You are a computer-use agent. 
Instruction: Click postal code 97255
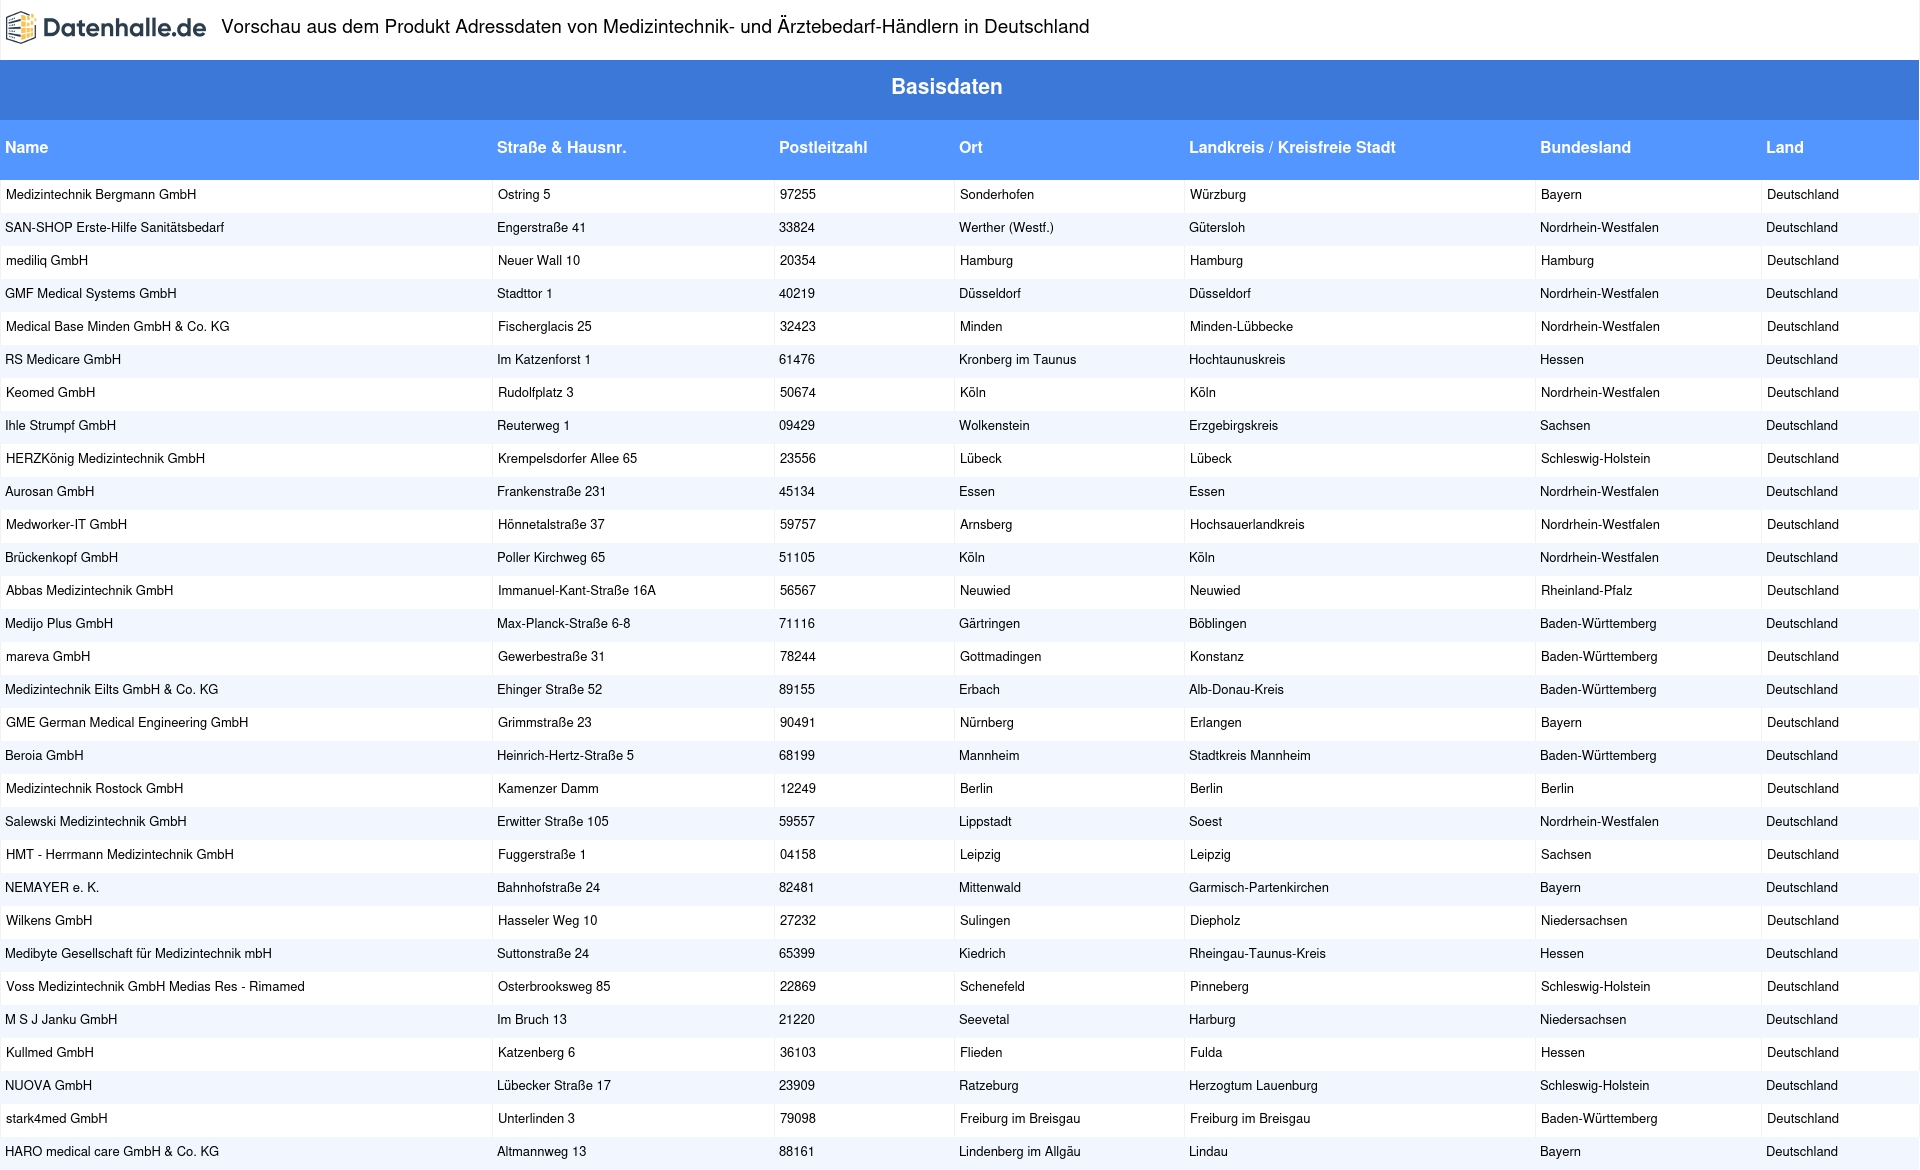pyautogui.click(x=798, y=195)
